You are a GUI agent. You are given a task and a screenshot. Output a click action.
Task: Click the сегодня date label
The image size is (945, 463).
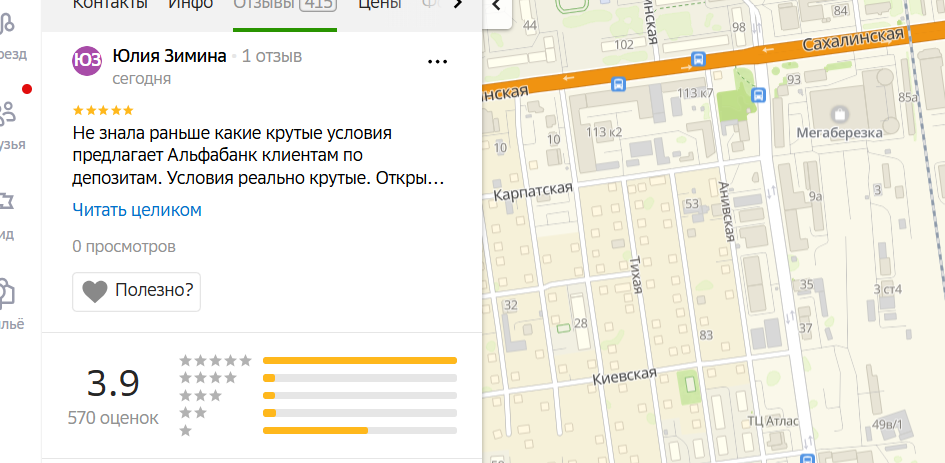point(142,79)
